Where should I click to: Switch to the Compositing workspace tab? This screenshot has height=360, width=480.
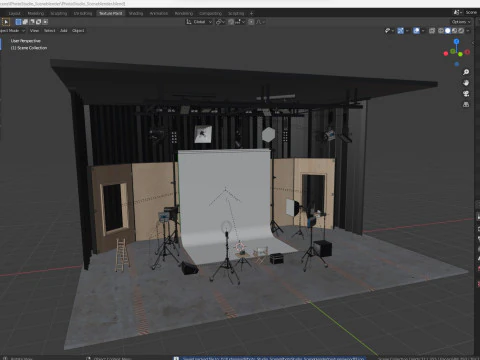(211, 13)
